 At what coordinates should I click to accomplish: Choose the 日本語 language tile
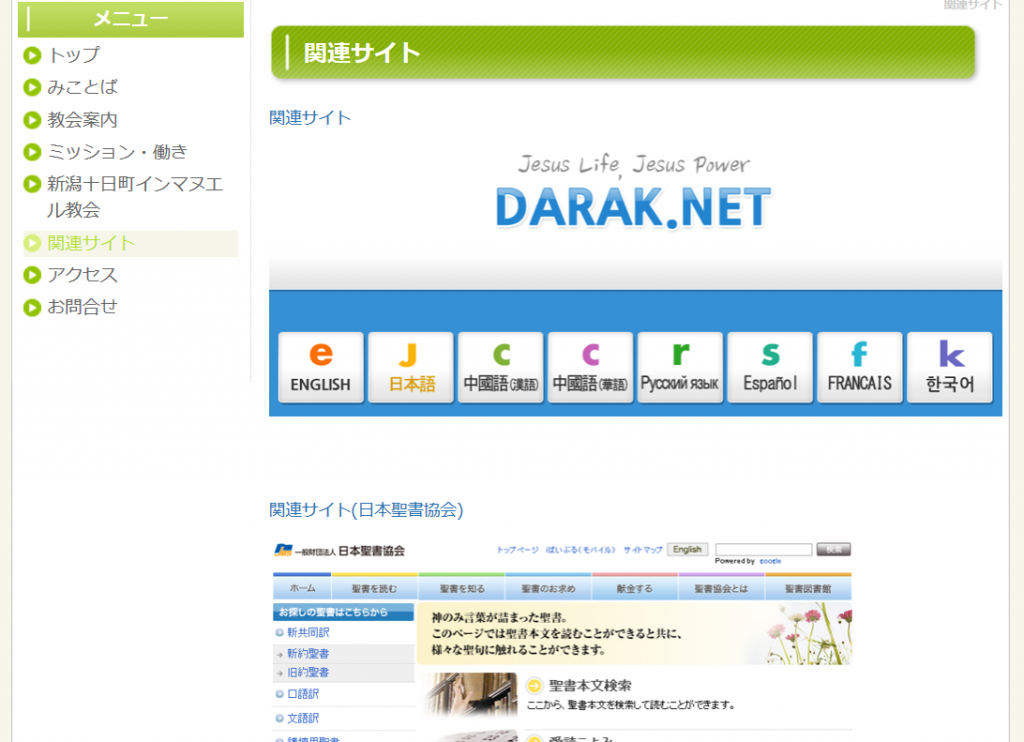point(411,367)
